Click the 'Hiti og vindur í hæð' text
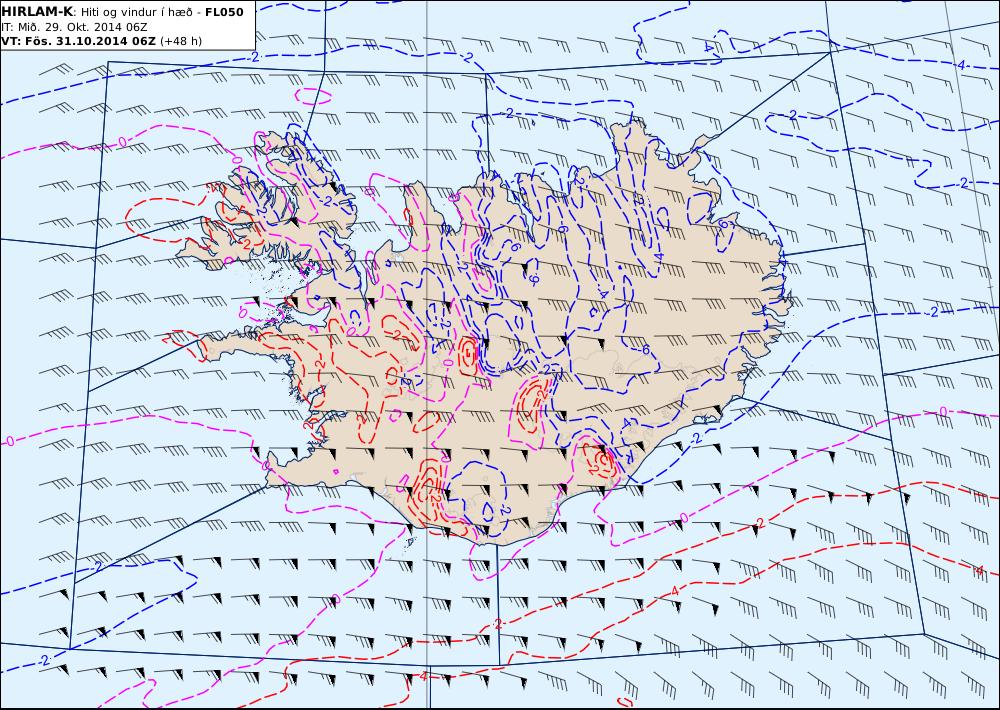This screenshot has height=710, width=1000. point(136,12)
